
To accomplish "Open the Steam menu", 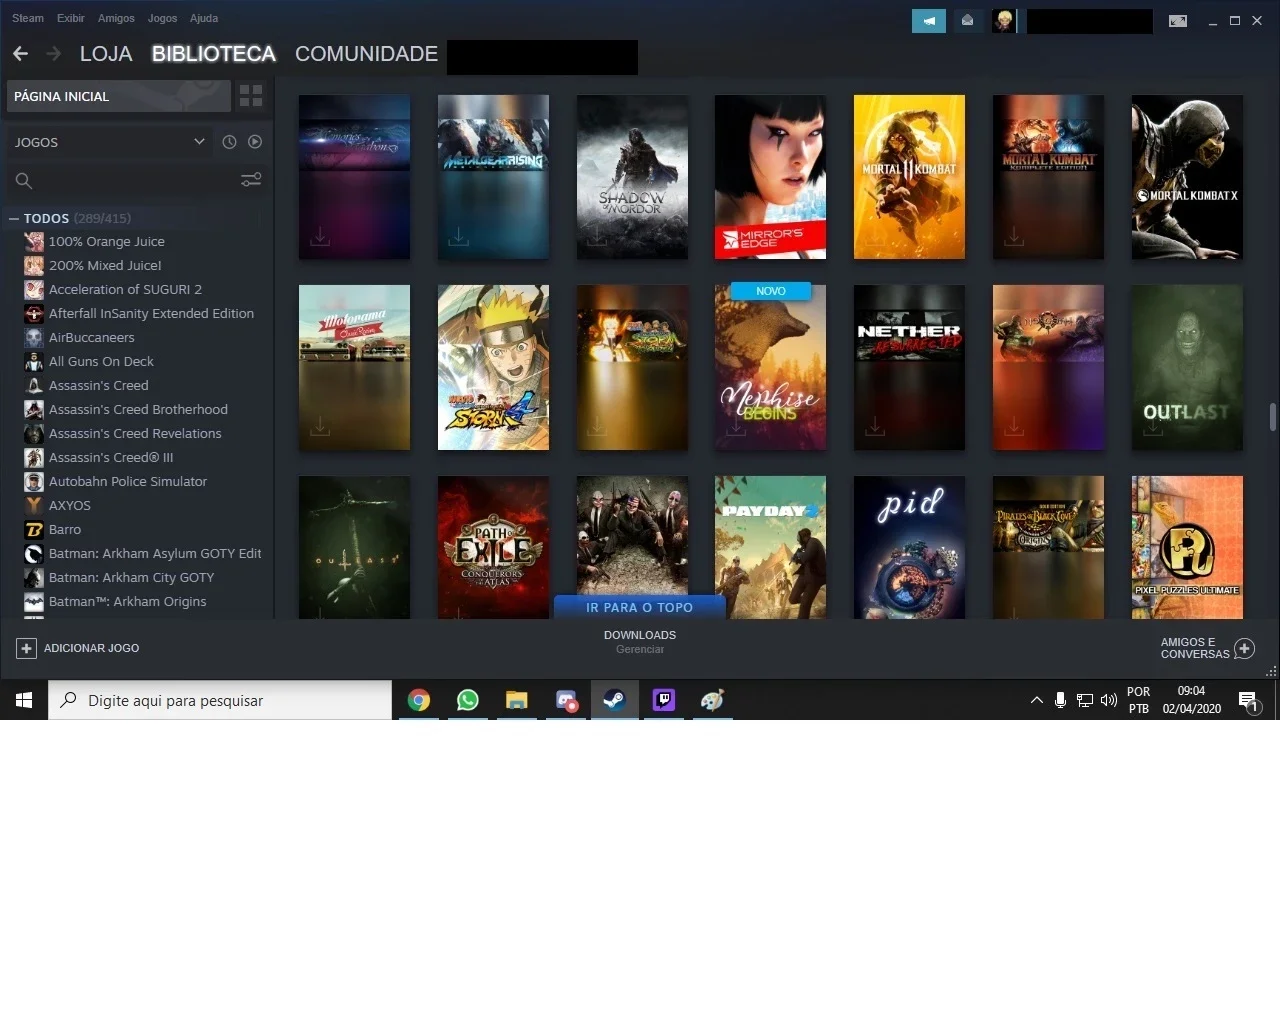I will [x=28, y=18].
